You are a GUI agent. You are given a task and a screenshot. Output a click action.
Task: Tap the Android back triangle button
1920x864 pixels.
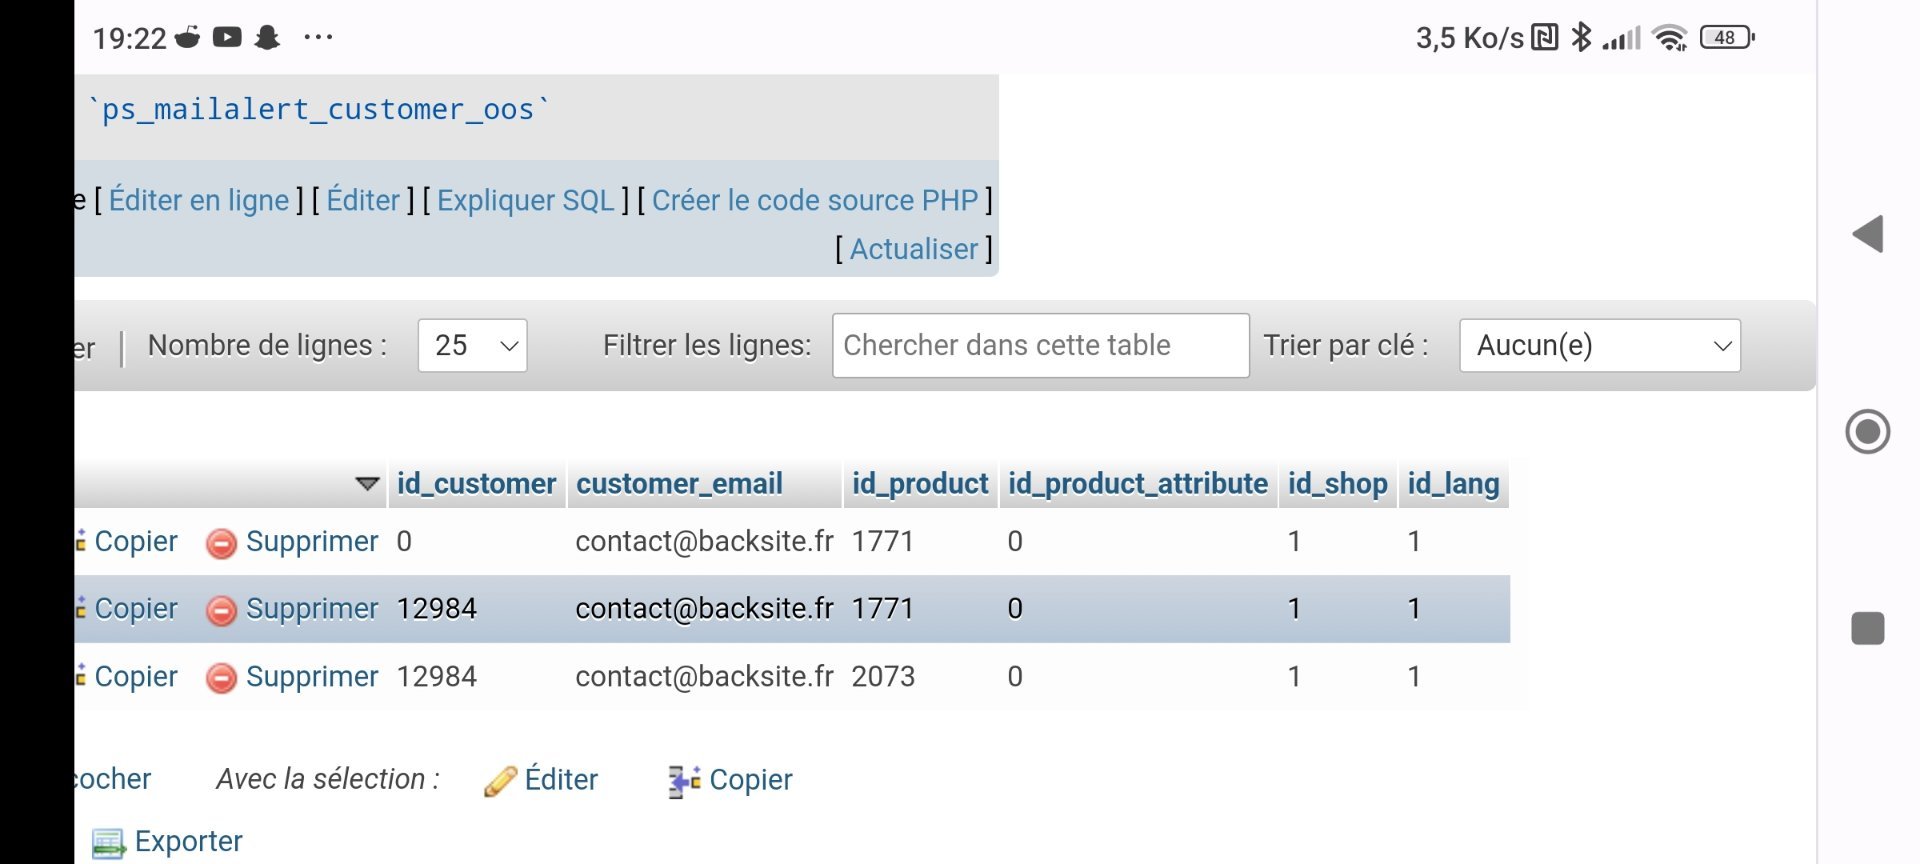pyautogui.click(x=1867, y=234)
